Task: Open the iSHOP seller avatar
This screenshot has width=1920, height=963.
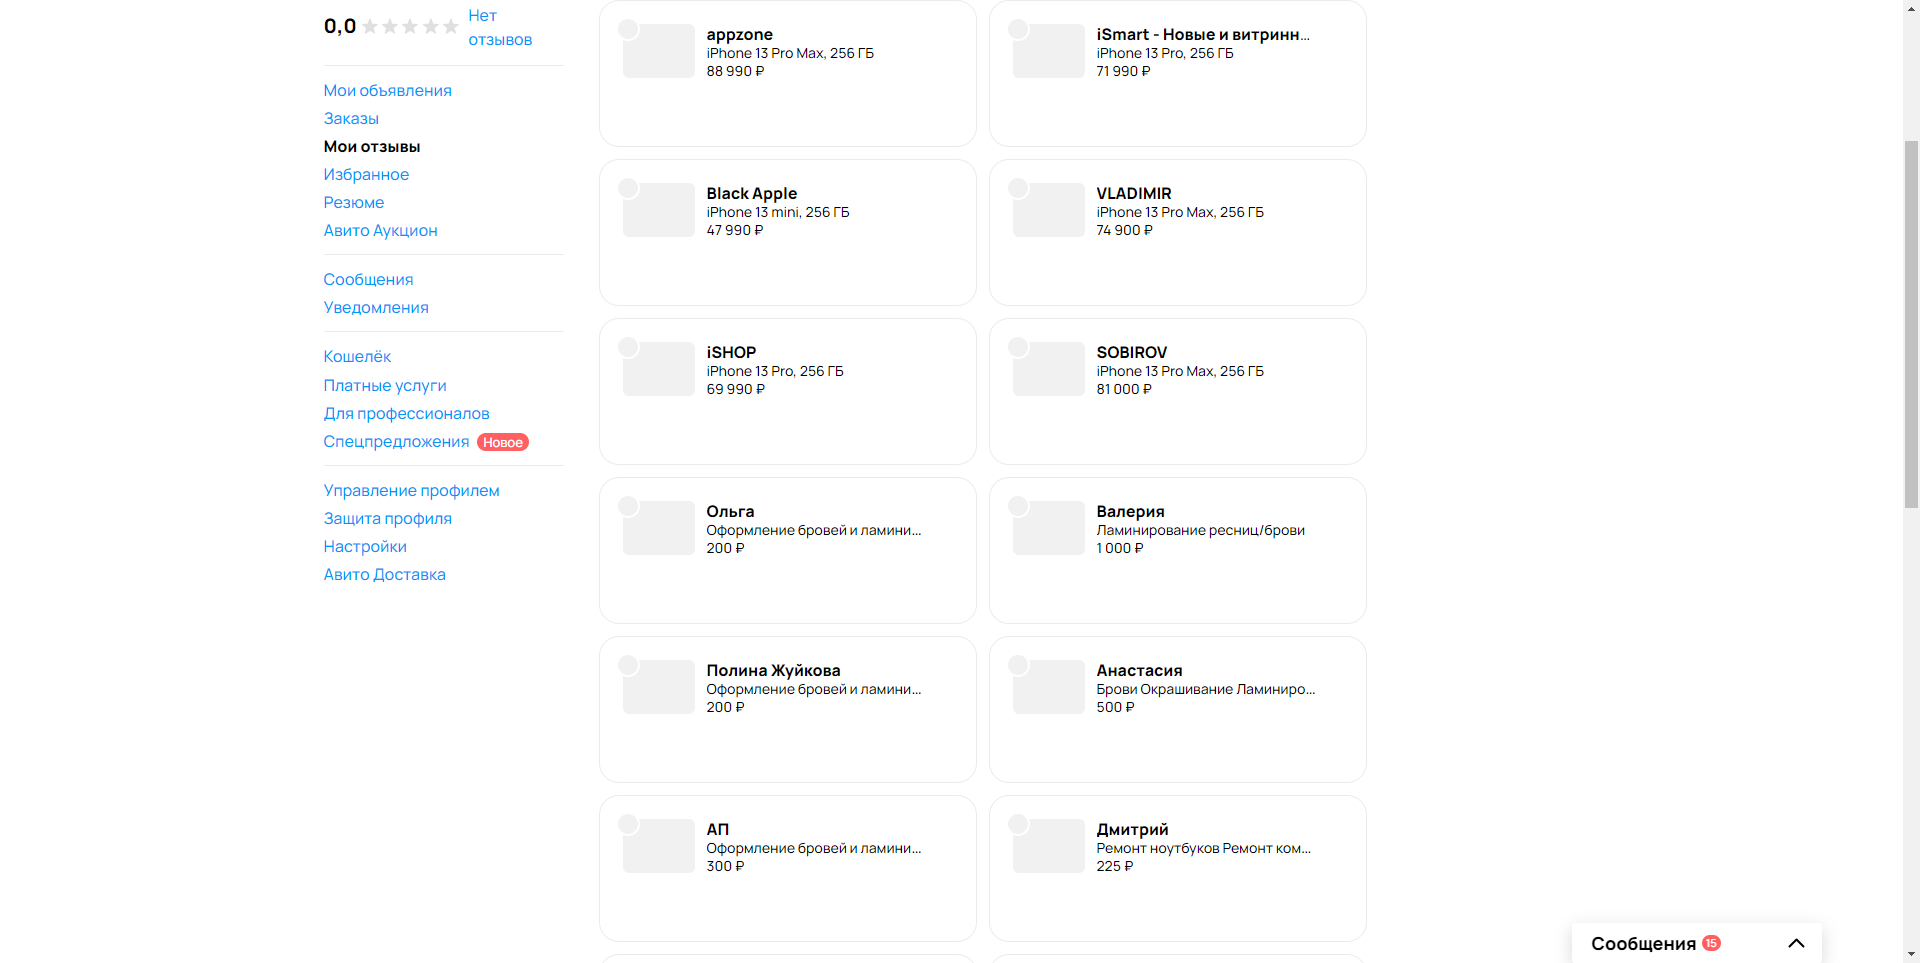Action: tap(628, 347)
